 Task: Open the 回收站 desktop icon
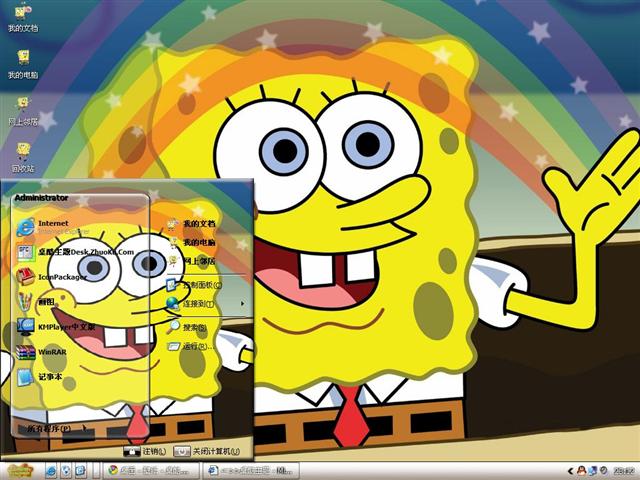pos(22,155)
